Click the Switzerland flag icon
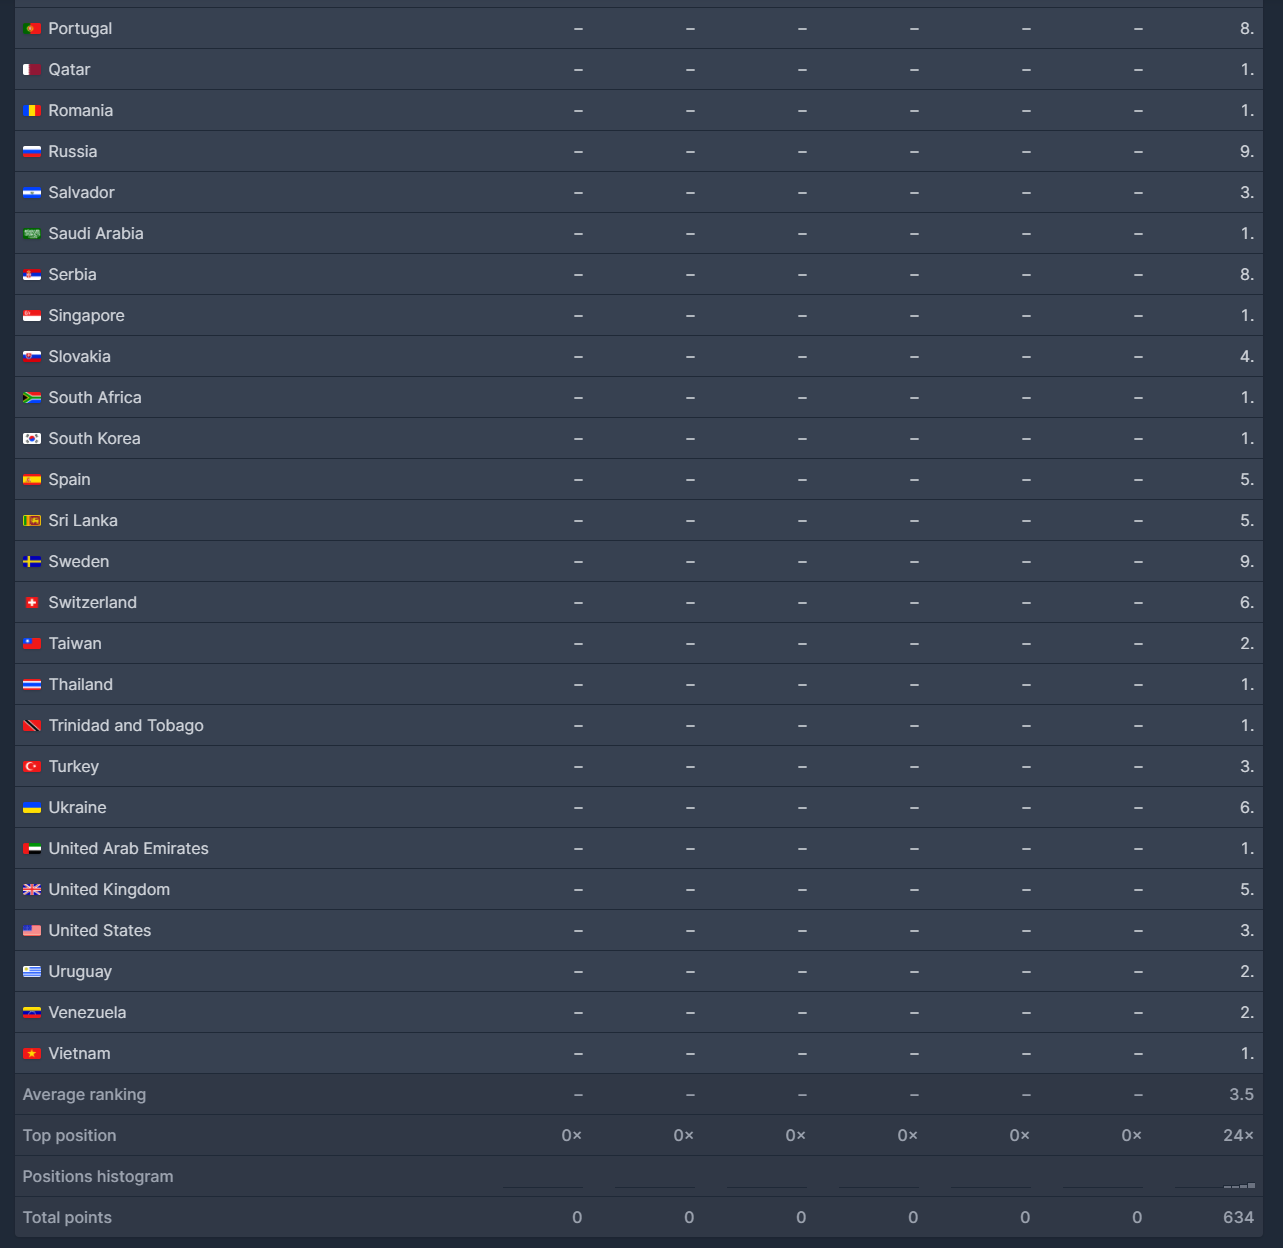Image resolution: width=1283 pixels, height=1248 pixels. point(32,603)
